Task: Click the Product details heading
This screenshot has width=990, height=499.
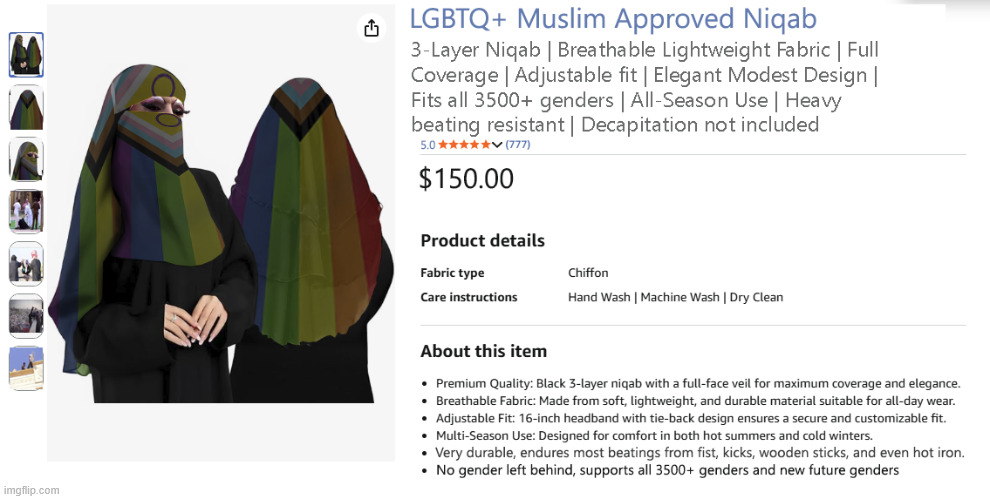Action: click(x=482, y=241)
